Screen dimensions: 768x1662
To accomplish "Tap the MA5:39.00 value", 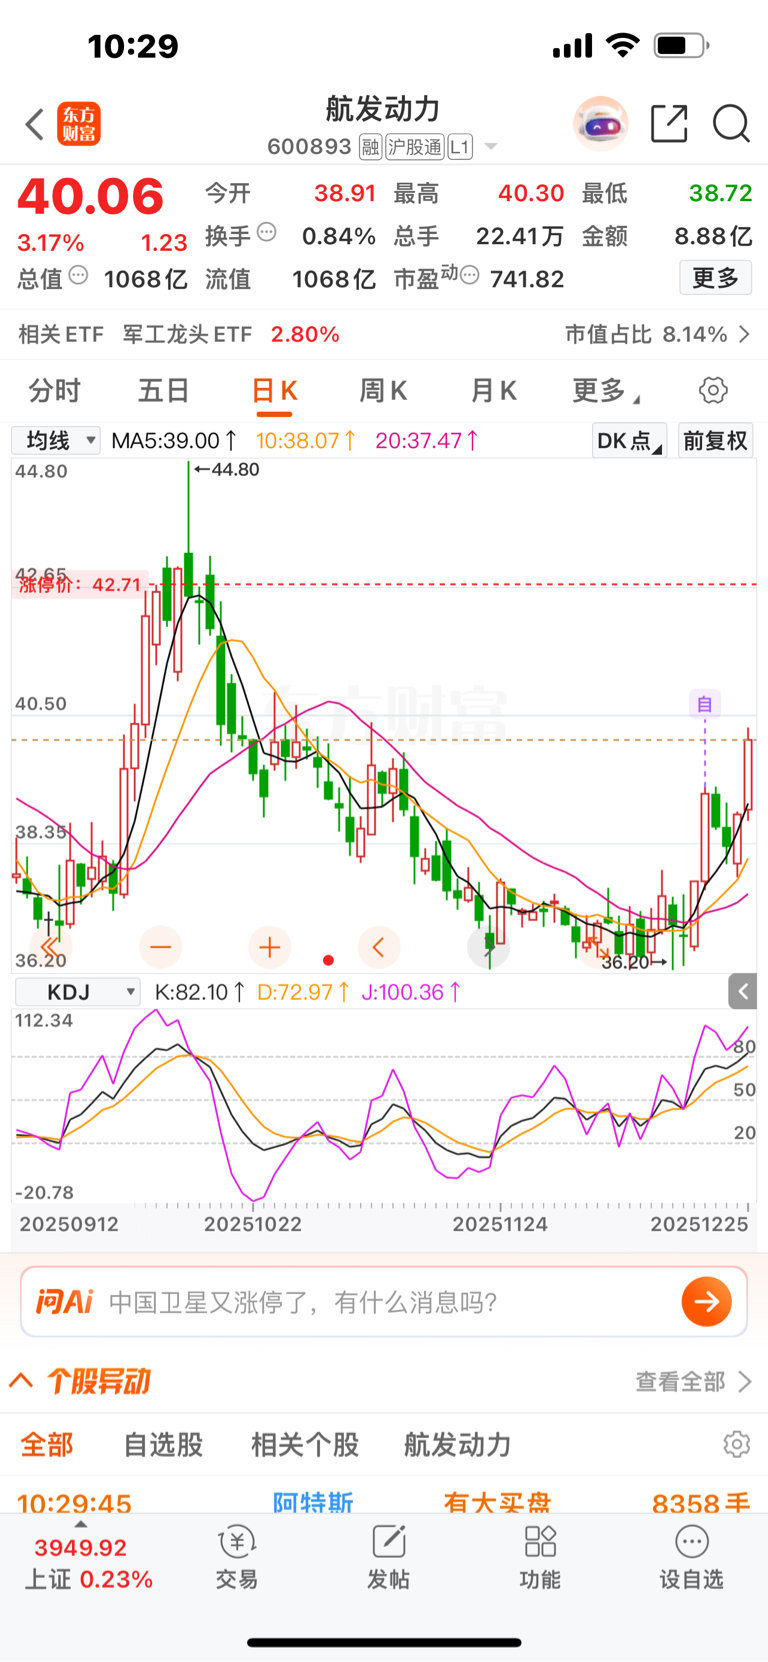I will tap(174, 440).
